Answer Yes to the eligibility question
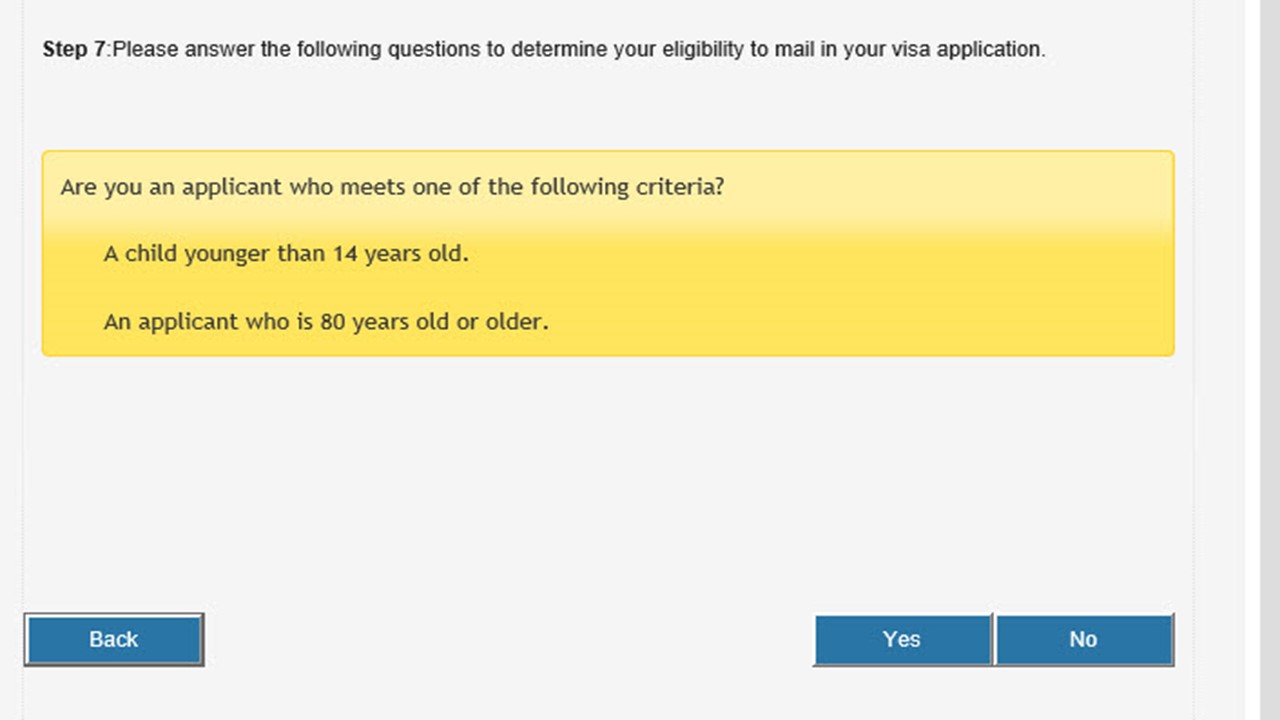This screenshot has width=1280, height=720. click(x=902, y=640)
